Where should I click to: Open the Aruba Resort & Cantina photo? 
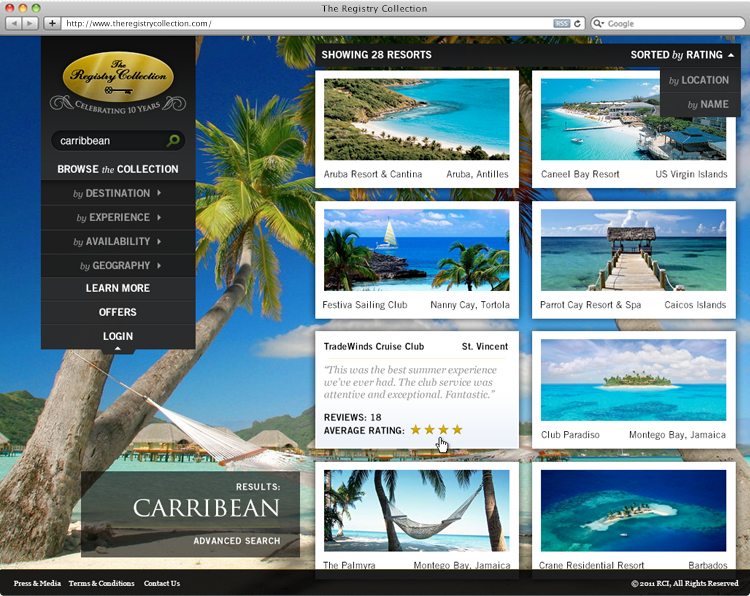click(x=417, y=119)
